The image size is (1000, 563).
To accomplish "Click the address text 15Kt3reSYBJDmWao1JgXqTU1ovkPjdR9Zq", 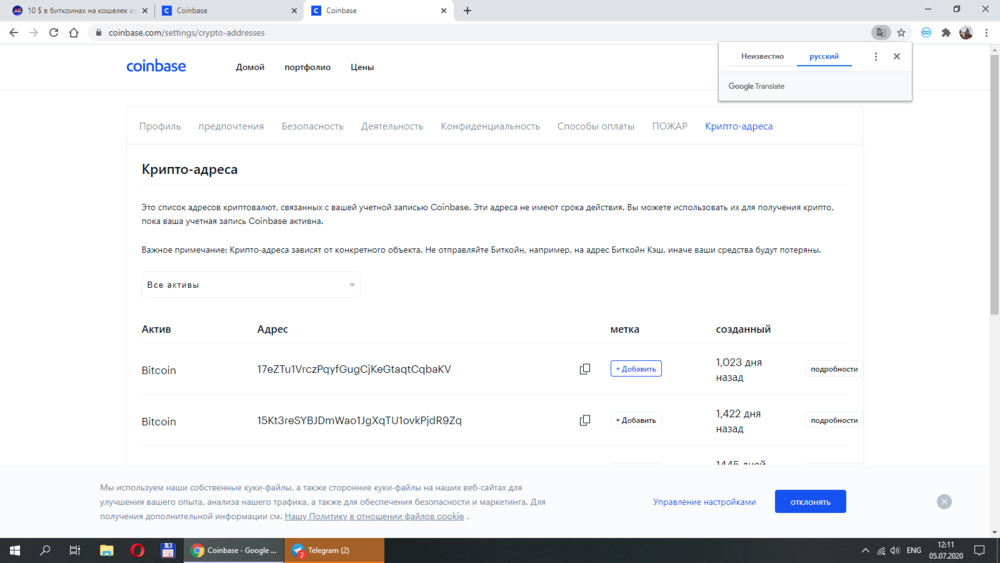I will click(x=359, y=421).
